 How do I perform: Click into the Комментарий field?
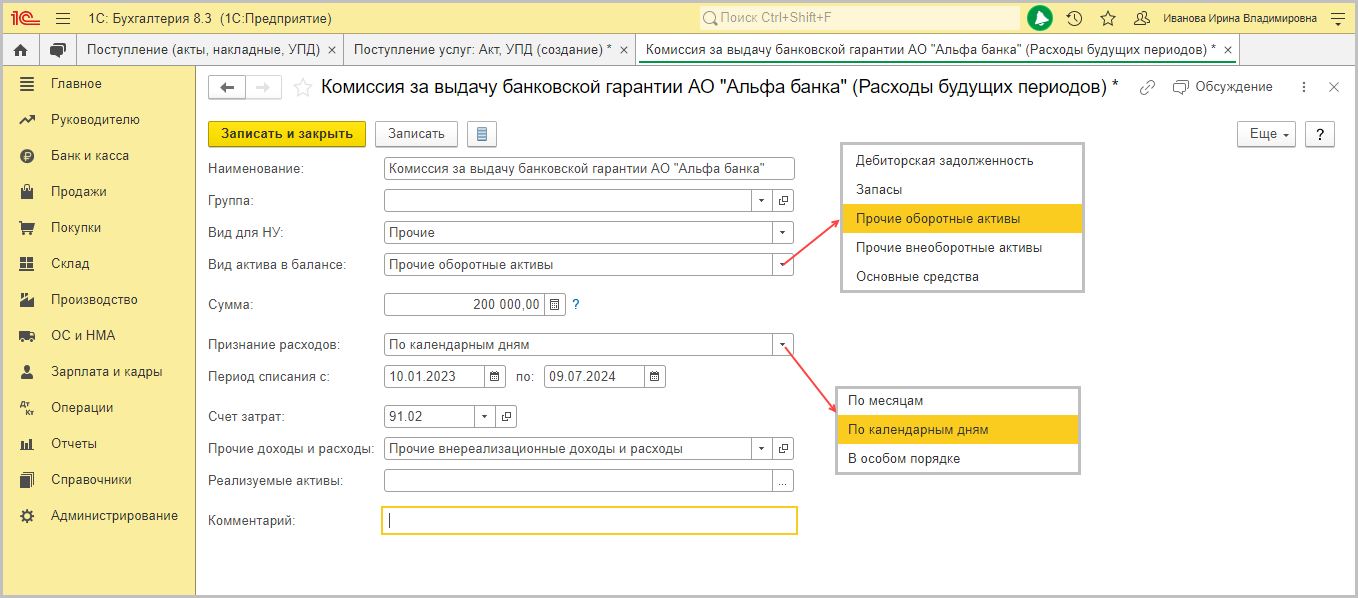click(589, 521)
